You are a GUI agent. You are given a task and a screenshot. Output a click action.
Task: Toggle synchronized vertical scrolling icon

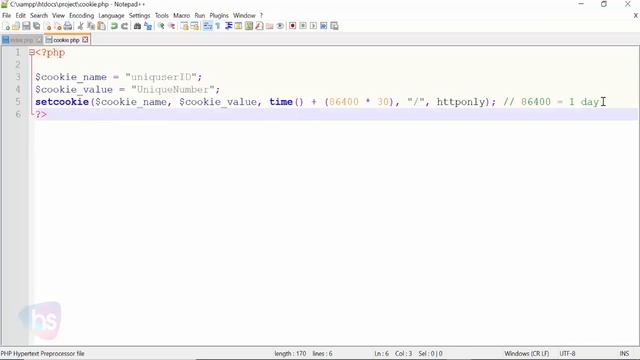tap(184, 26)
